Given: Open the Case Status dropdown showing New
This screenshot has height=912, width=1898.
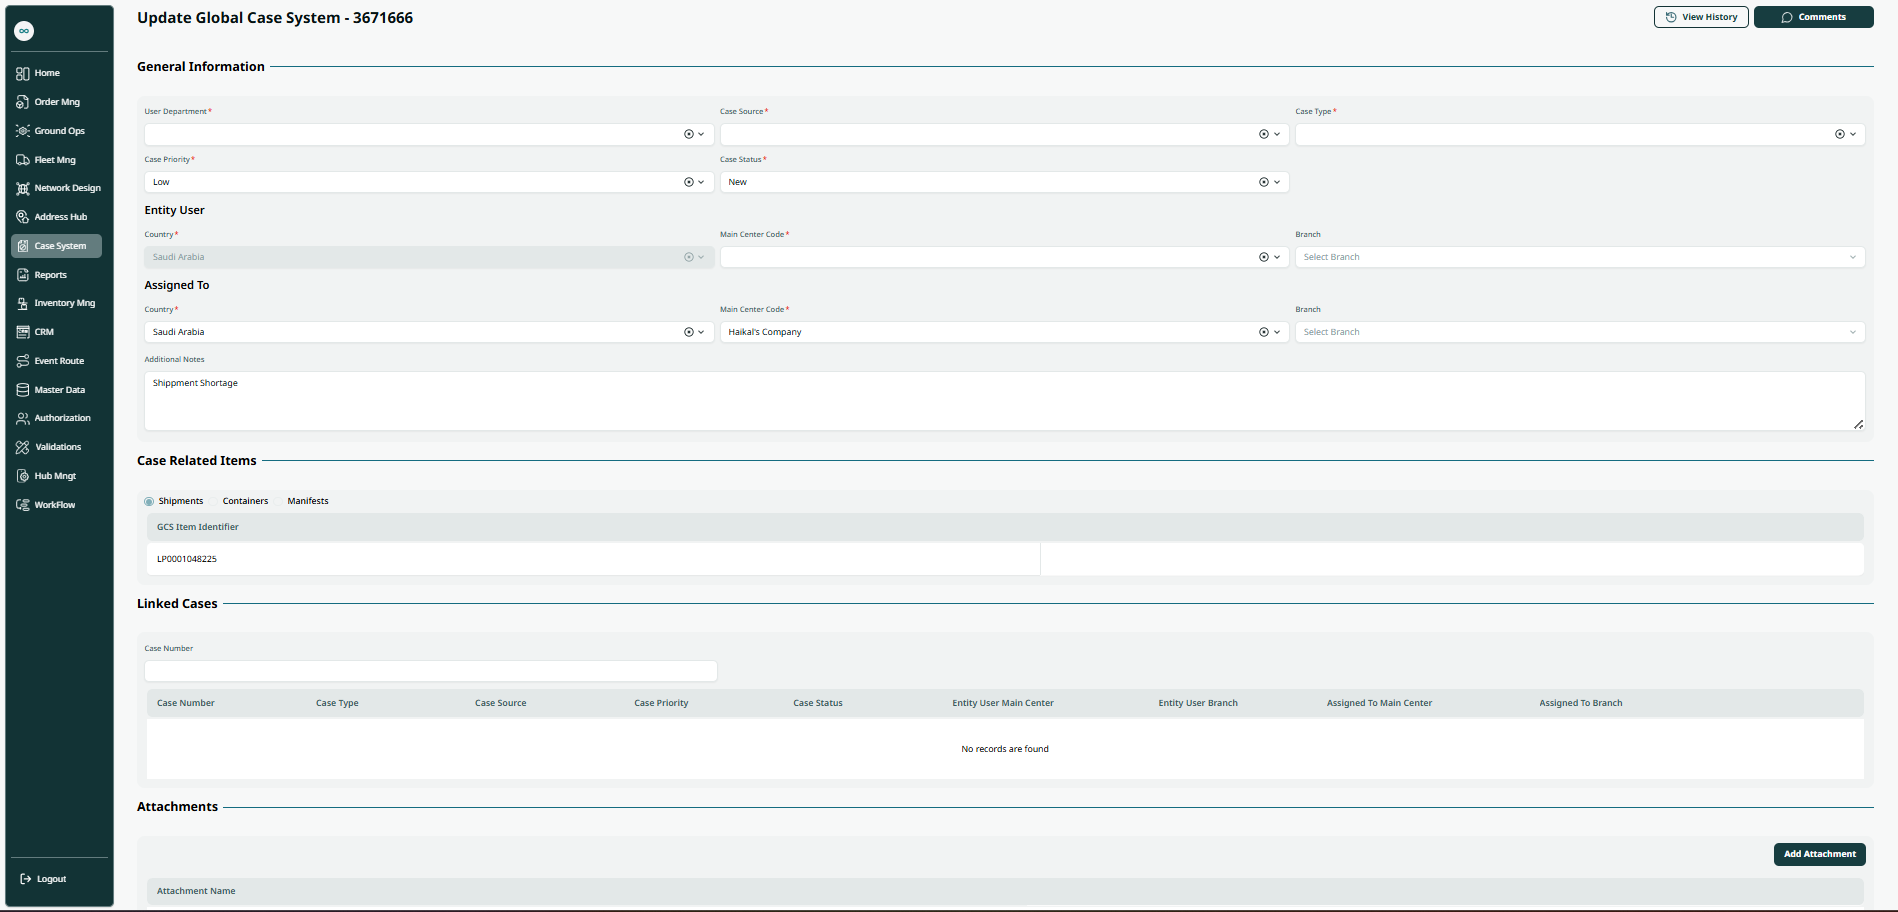Looking at the screenshot, I should 1277,182.
